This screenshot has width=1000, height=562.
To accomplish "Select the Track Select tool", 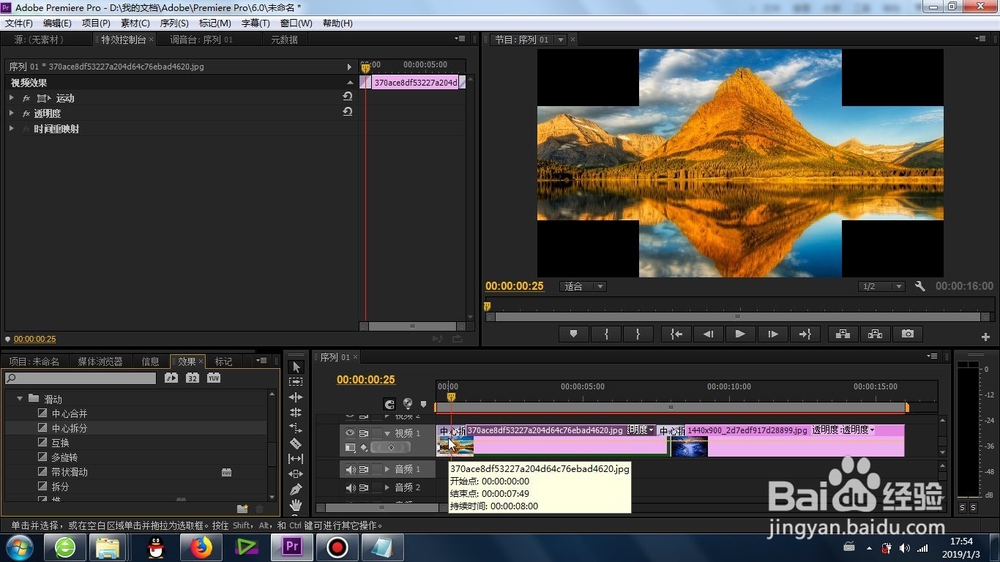I will click(x=296, y=381).
